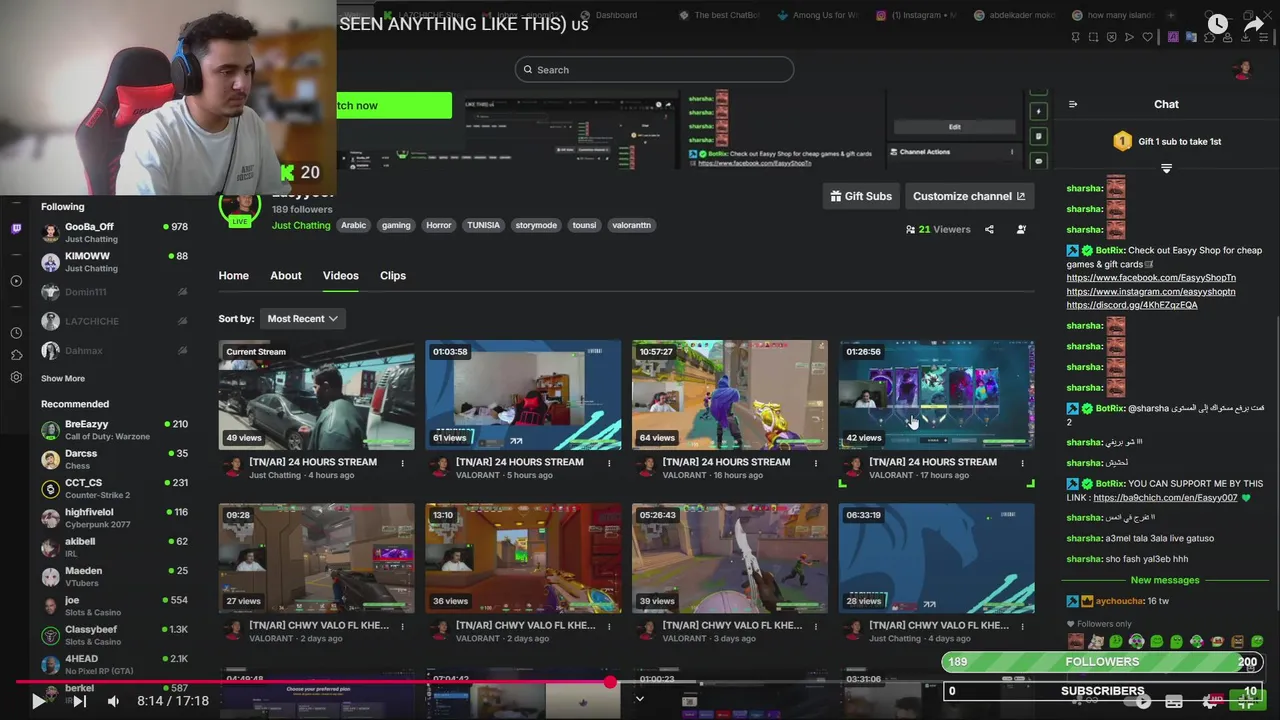1280x720 pixels.
Task: Open YouTube player settings gear
Action: point(1212,701)
